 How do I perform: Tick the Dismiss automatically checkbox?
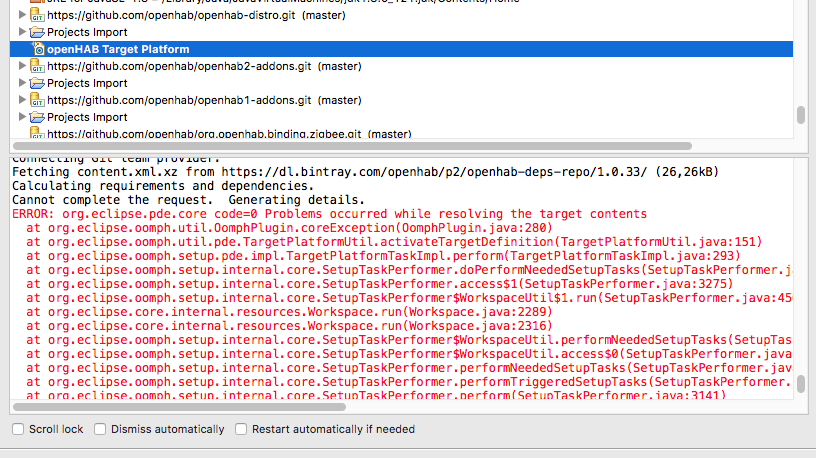tap(100, 429)
